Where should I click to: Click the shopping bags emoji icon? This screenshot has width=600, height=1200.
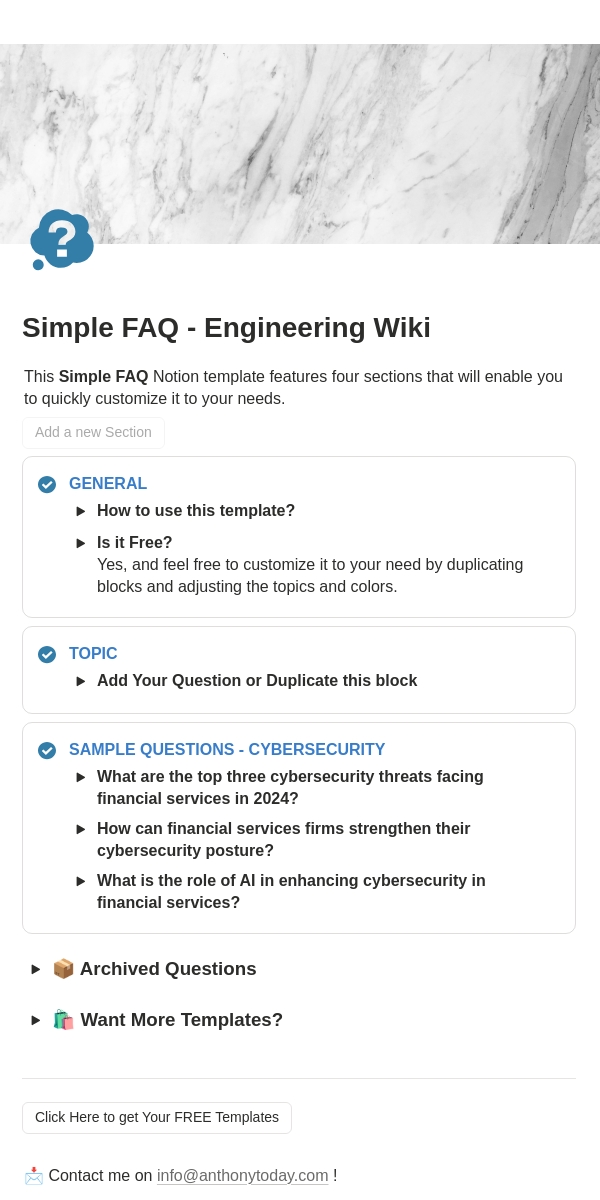coord(63,1020)
